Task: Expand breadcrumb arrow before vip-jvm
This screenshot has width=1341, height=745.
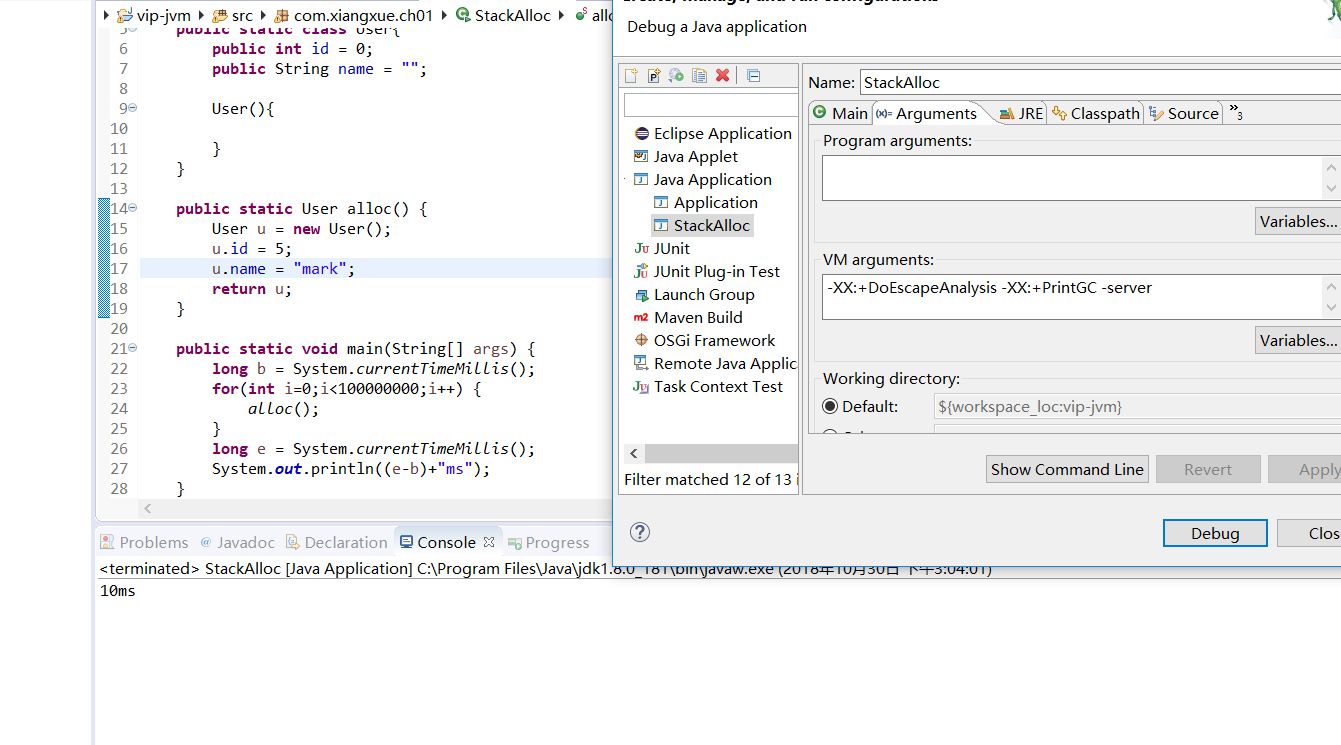Action: coord(107,15)
